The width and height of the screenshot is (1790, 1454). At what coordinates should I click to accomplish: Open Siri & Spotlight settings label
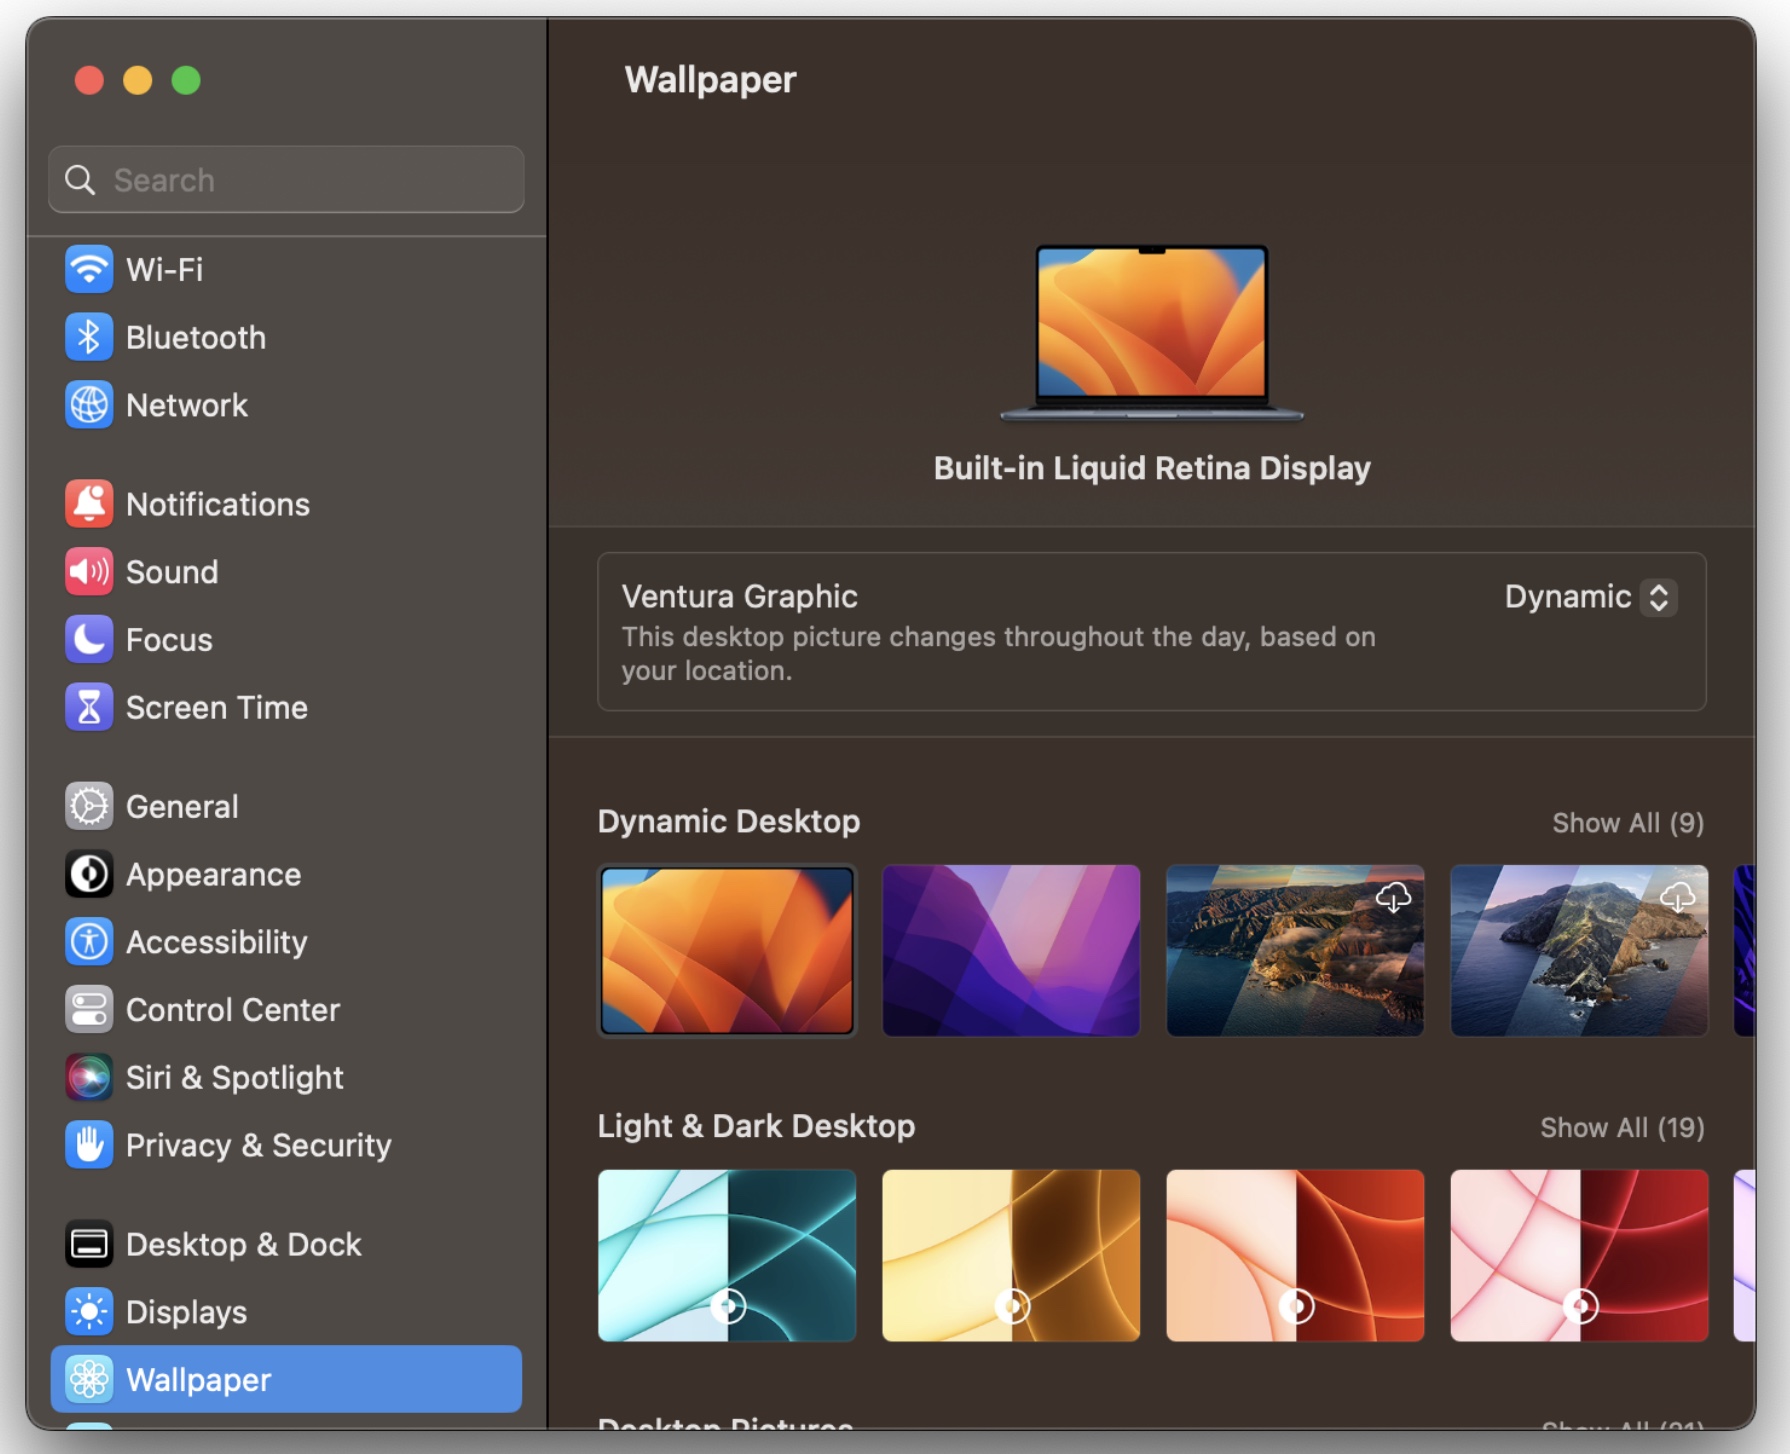(235, 1078)
